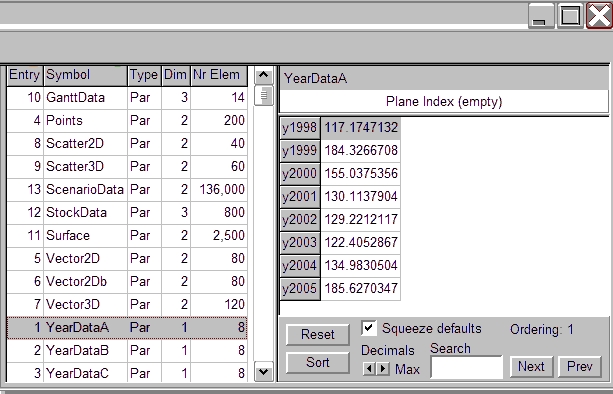Click the Ordering: 1 label
The height and width of the screenshot is (394, 613).
(x=542, y=330)
